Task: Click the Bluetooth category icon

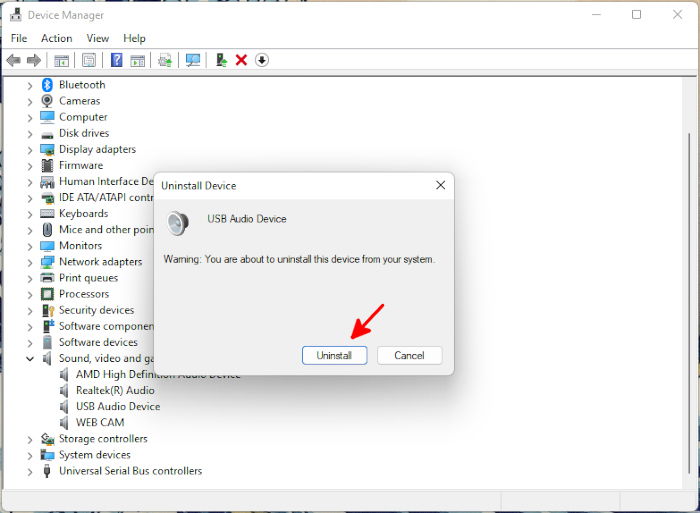Action: (x=47, y=85)
